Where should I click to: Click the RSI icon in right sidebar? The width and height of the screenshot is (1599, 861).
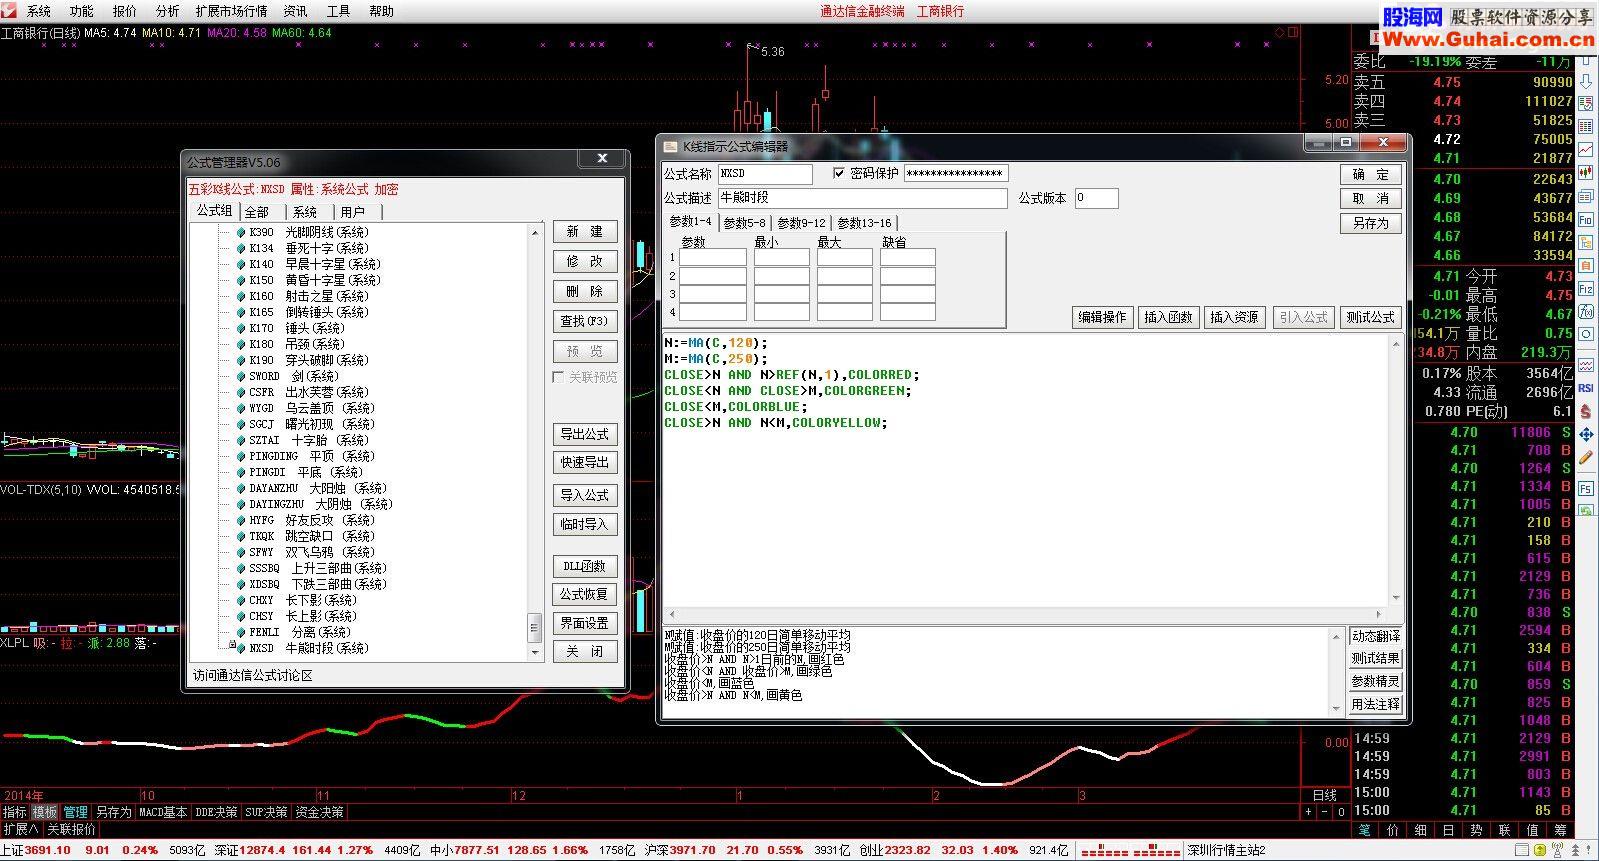[1586, 387]
